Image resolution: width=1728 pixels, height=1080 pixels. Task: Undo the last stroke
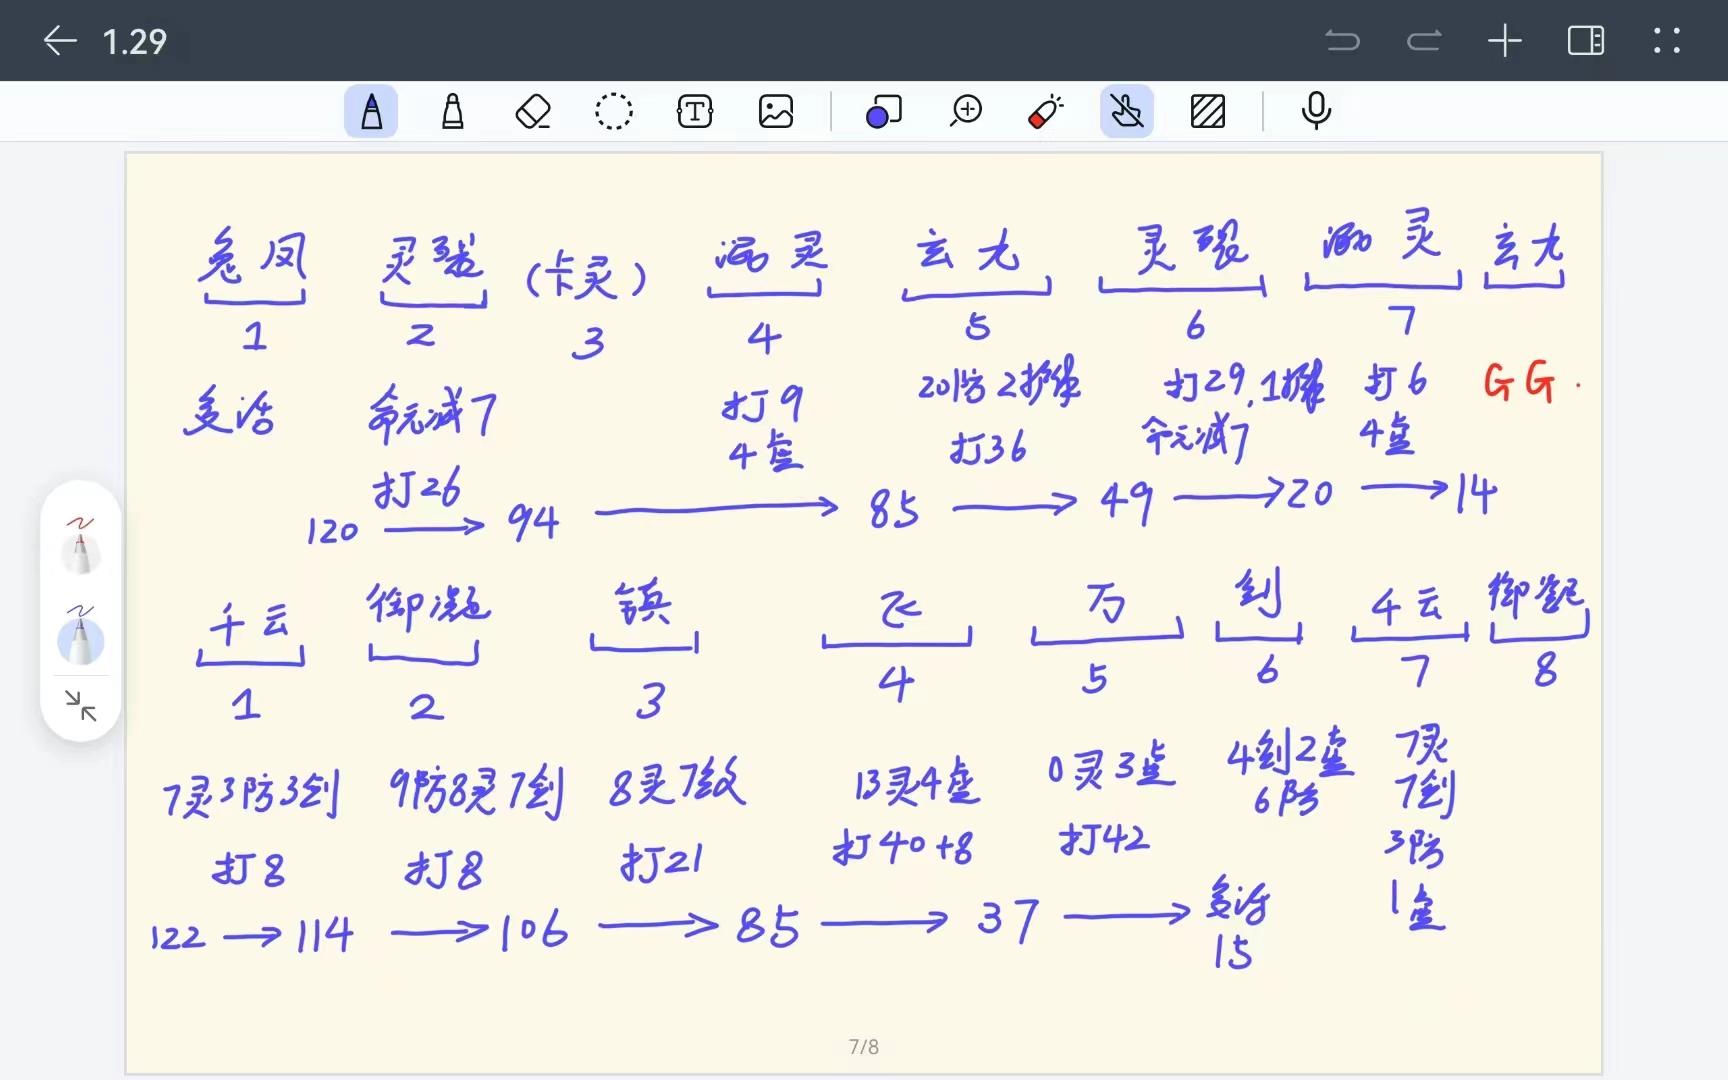click(1342, 41)
